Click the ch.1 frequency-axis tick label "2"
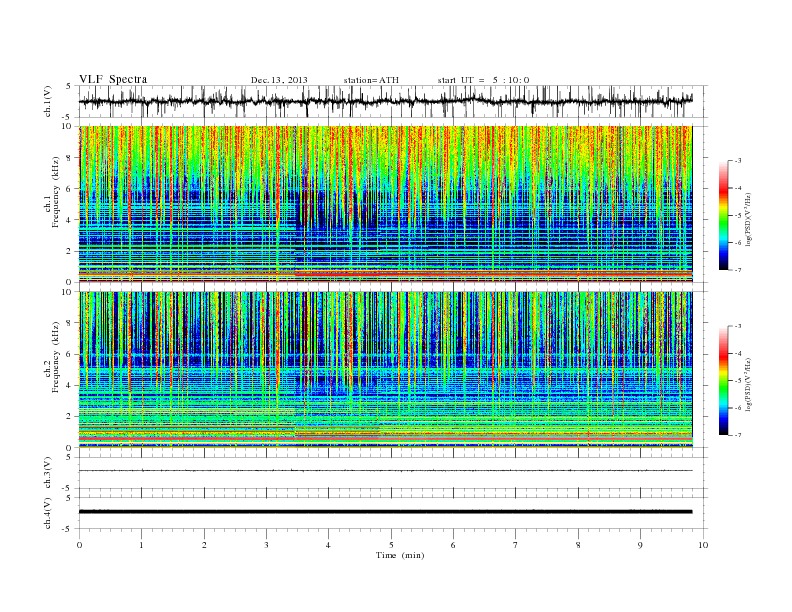792x612 pixels. [x=69, y=251]
